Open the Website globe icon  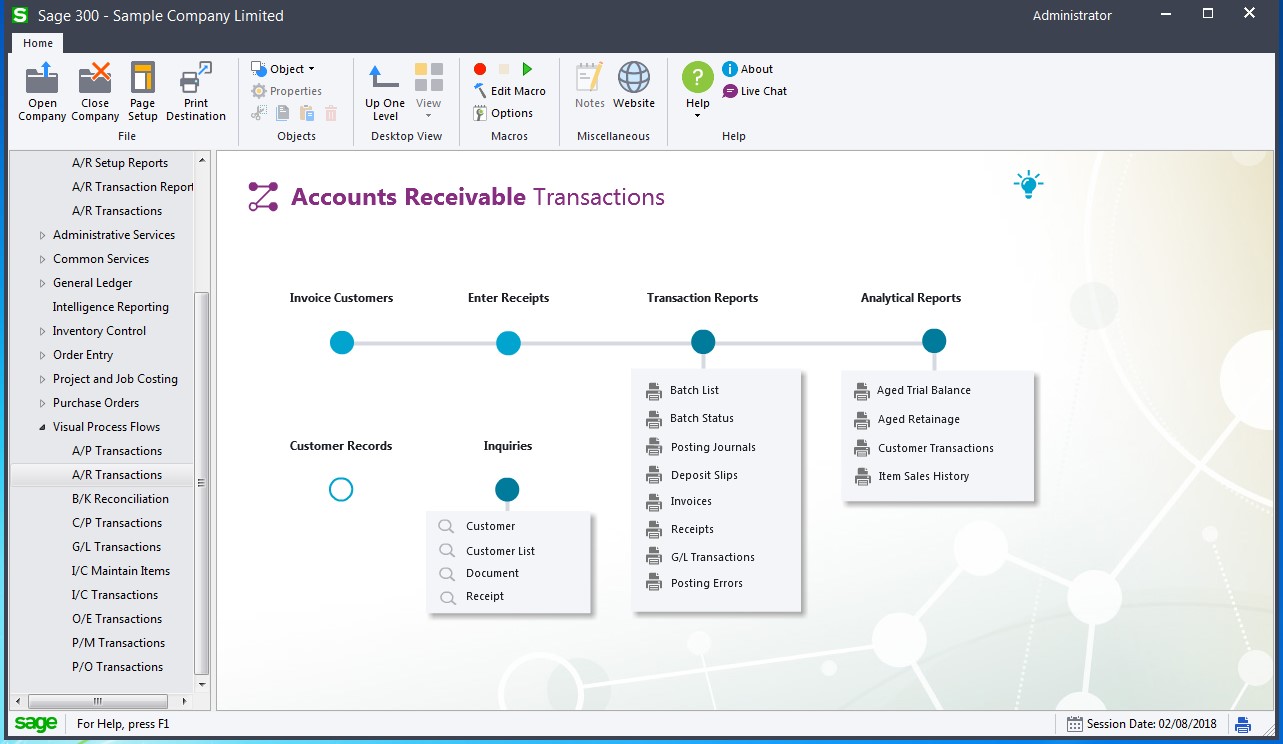[634, 79]
